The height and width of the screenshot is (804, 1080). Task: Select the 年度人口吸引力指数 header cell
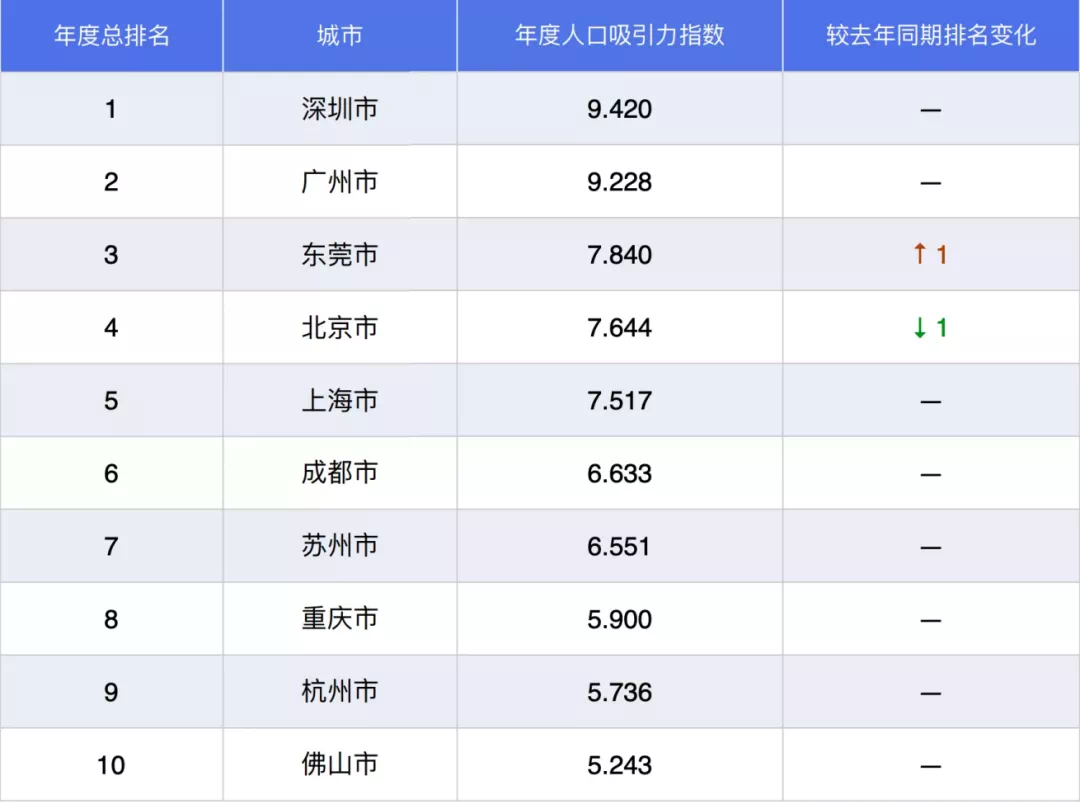620,36
